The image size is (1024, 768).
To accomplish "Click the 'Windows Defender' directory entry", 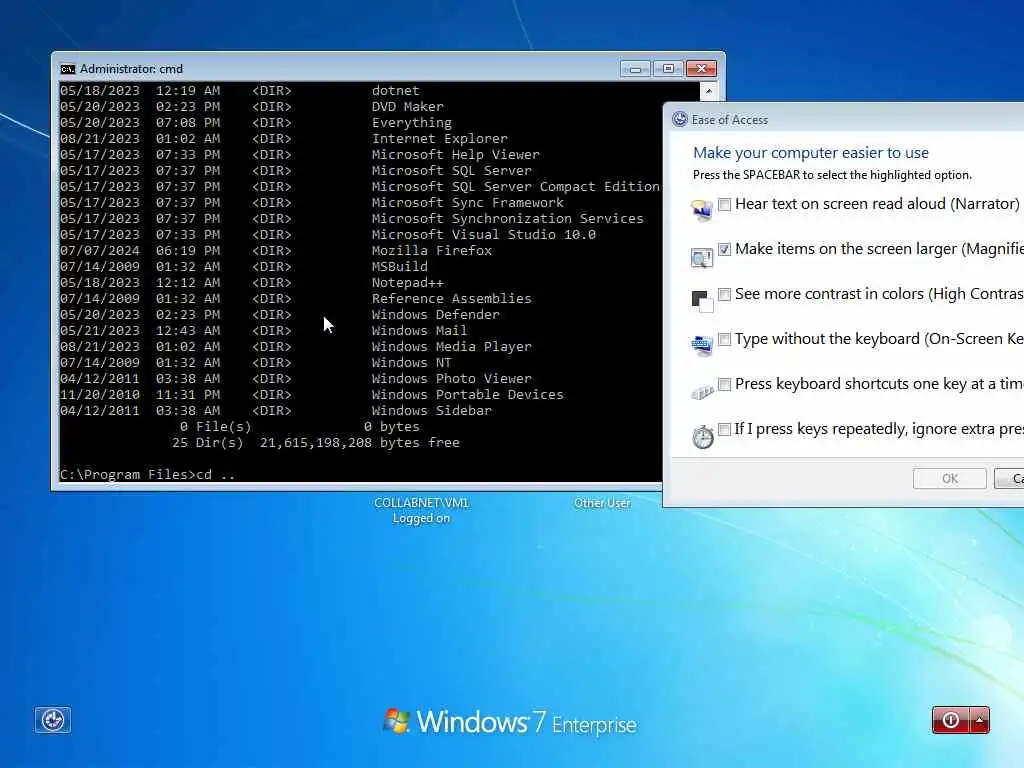I will point(436,315).
